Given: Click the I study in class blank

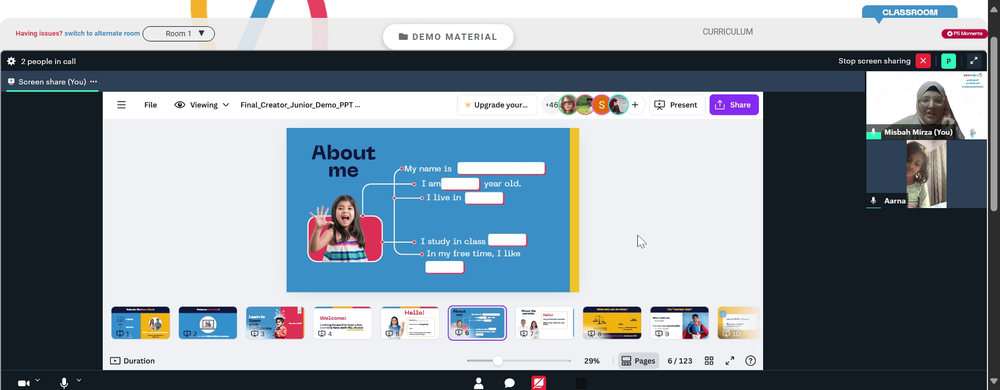Looking at the screenshot, I should (508, 240).
